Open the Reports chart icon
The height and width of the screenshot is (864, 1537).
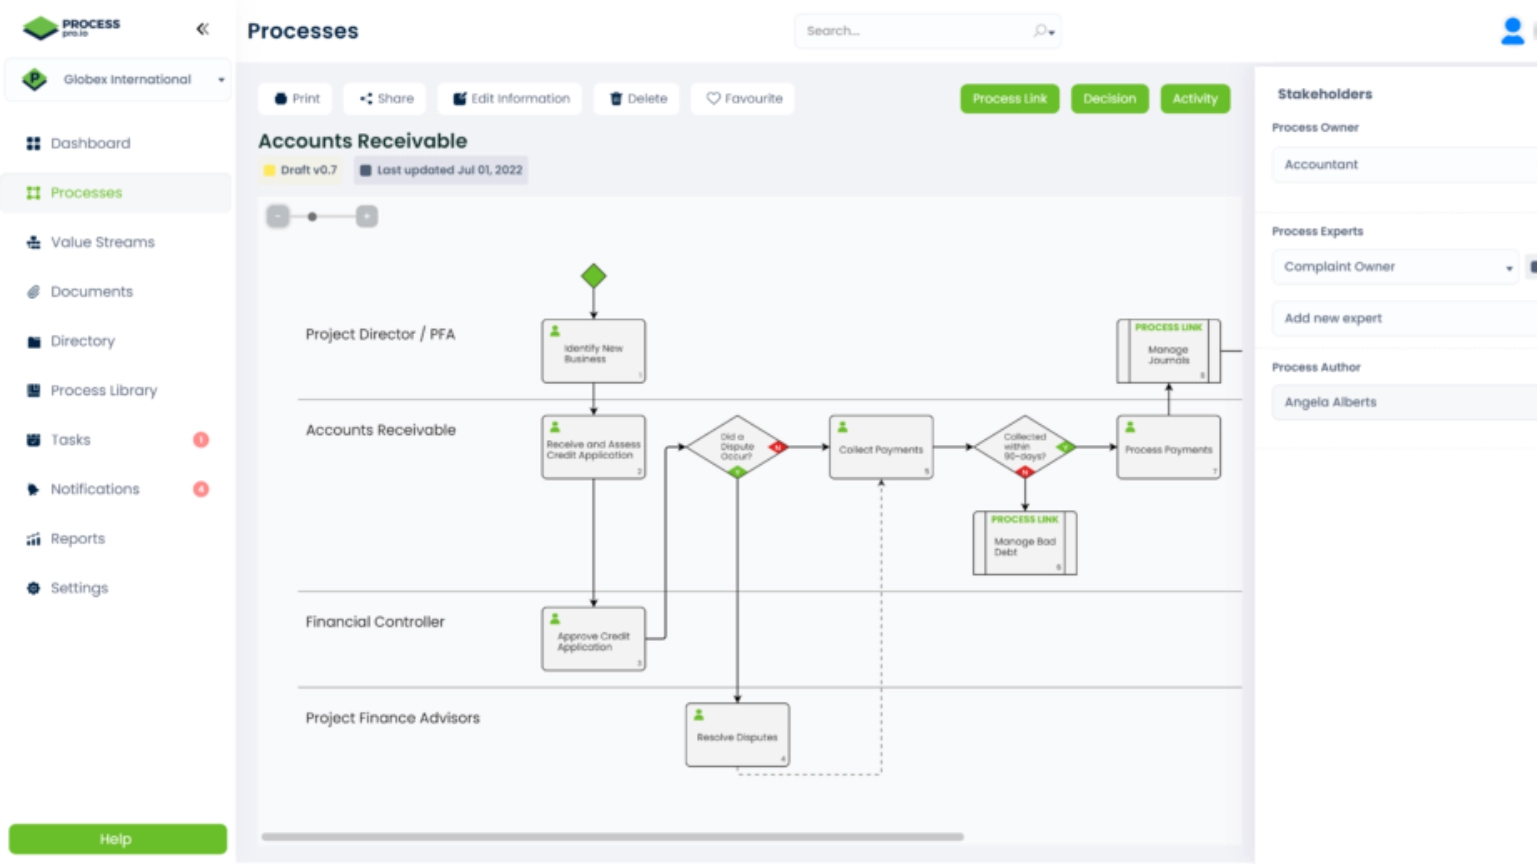[x=33, y=539]
